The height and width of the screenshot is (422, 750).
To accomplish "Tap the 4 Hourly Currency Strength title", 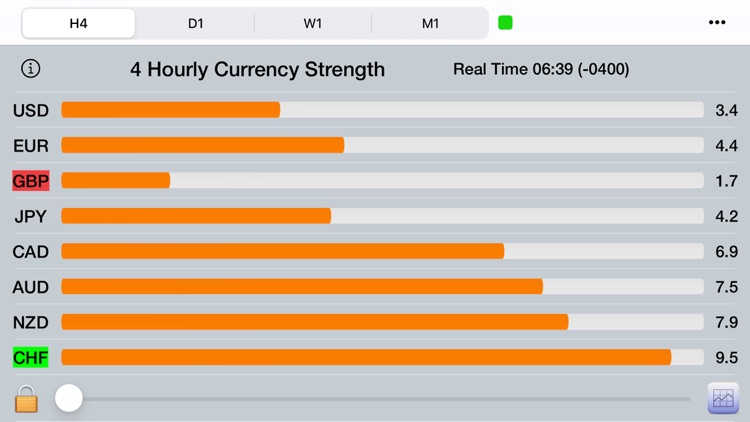I will tap(257, 70).
